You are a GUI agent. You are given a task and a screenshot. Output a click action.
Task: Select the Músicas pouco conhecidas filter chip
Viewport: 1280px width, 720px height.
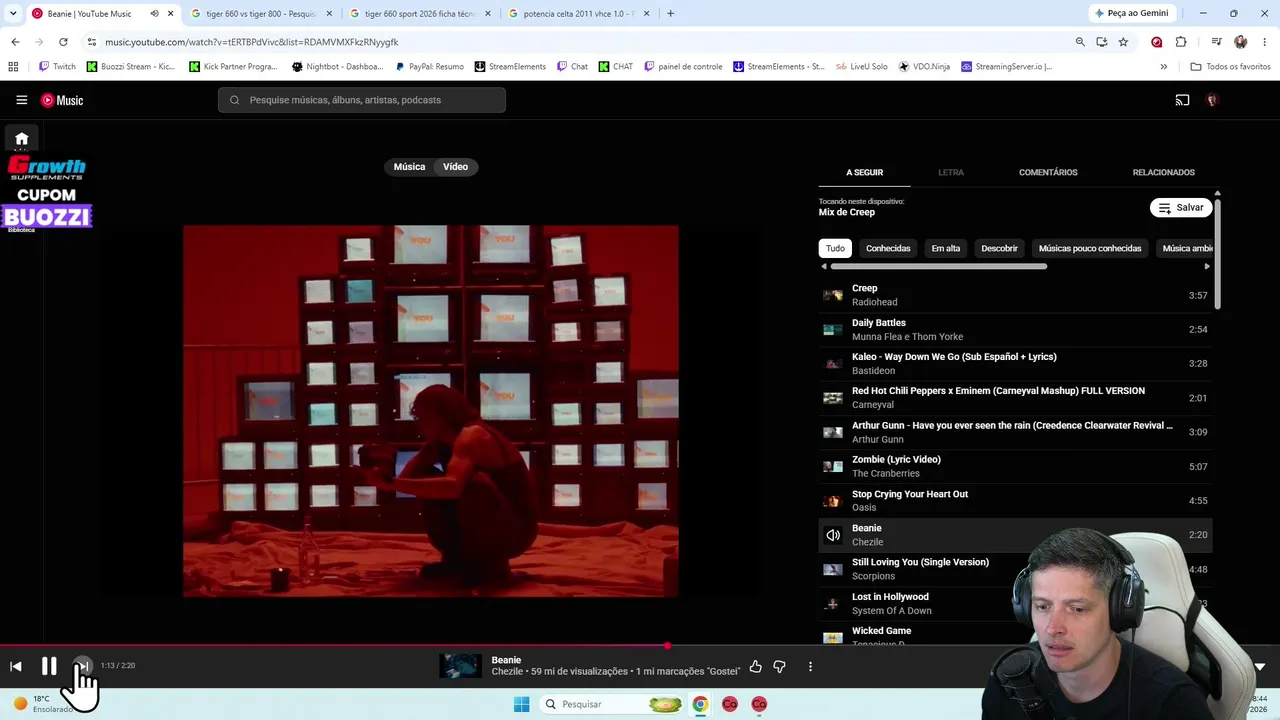click(1090, 248)
